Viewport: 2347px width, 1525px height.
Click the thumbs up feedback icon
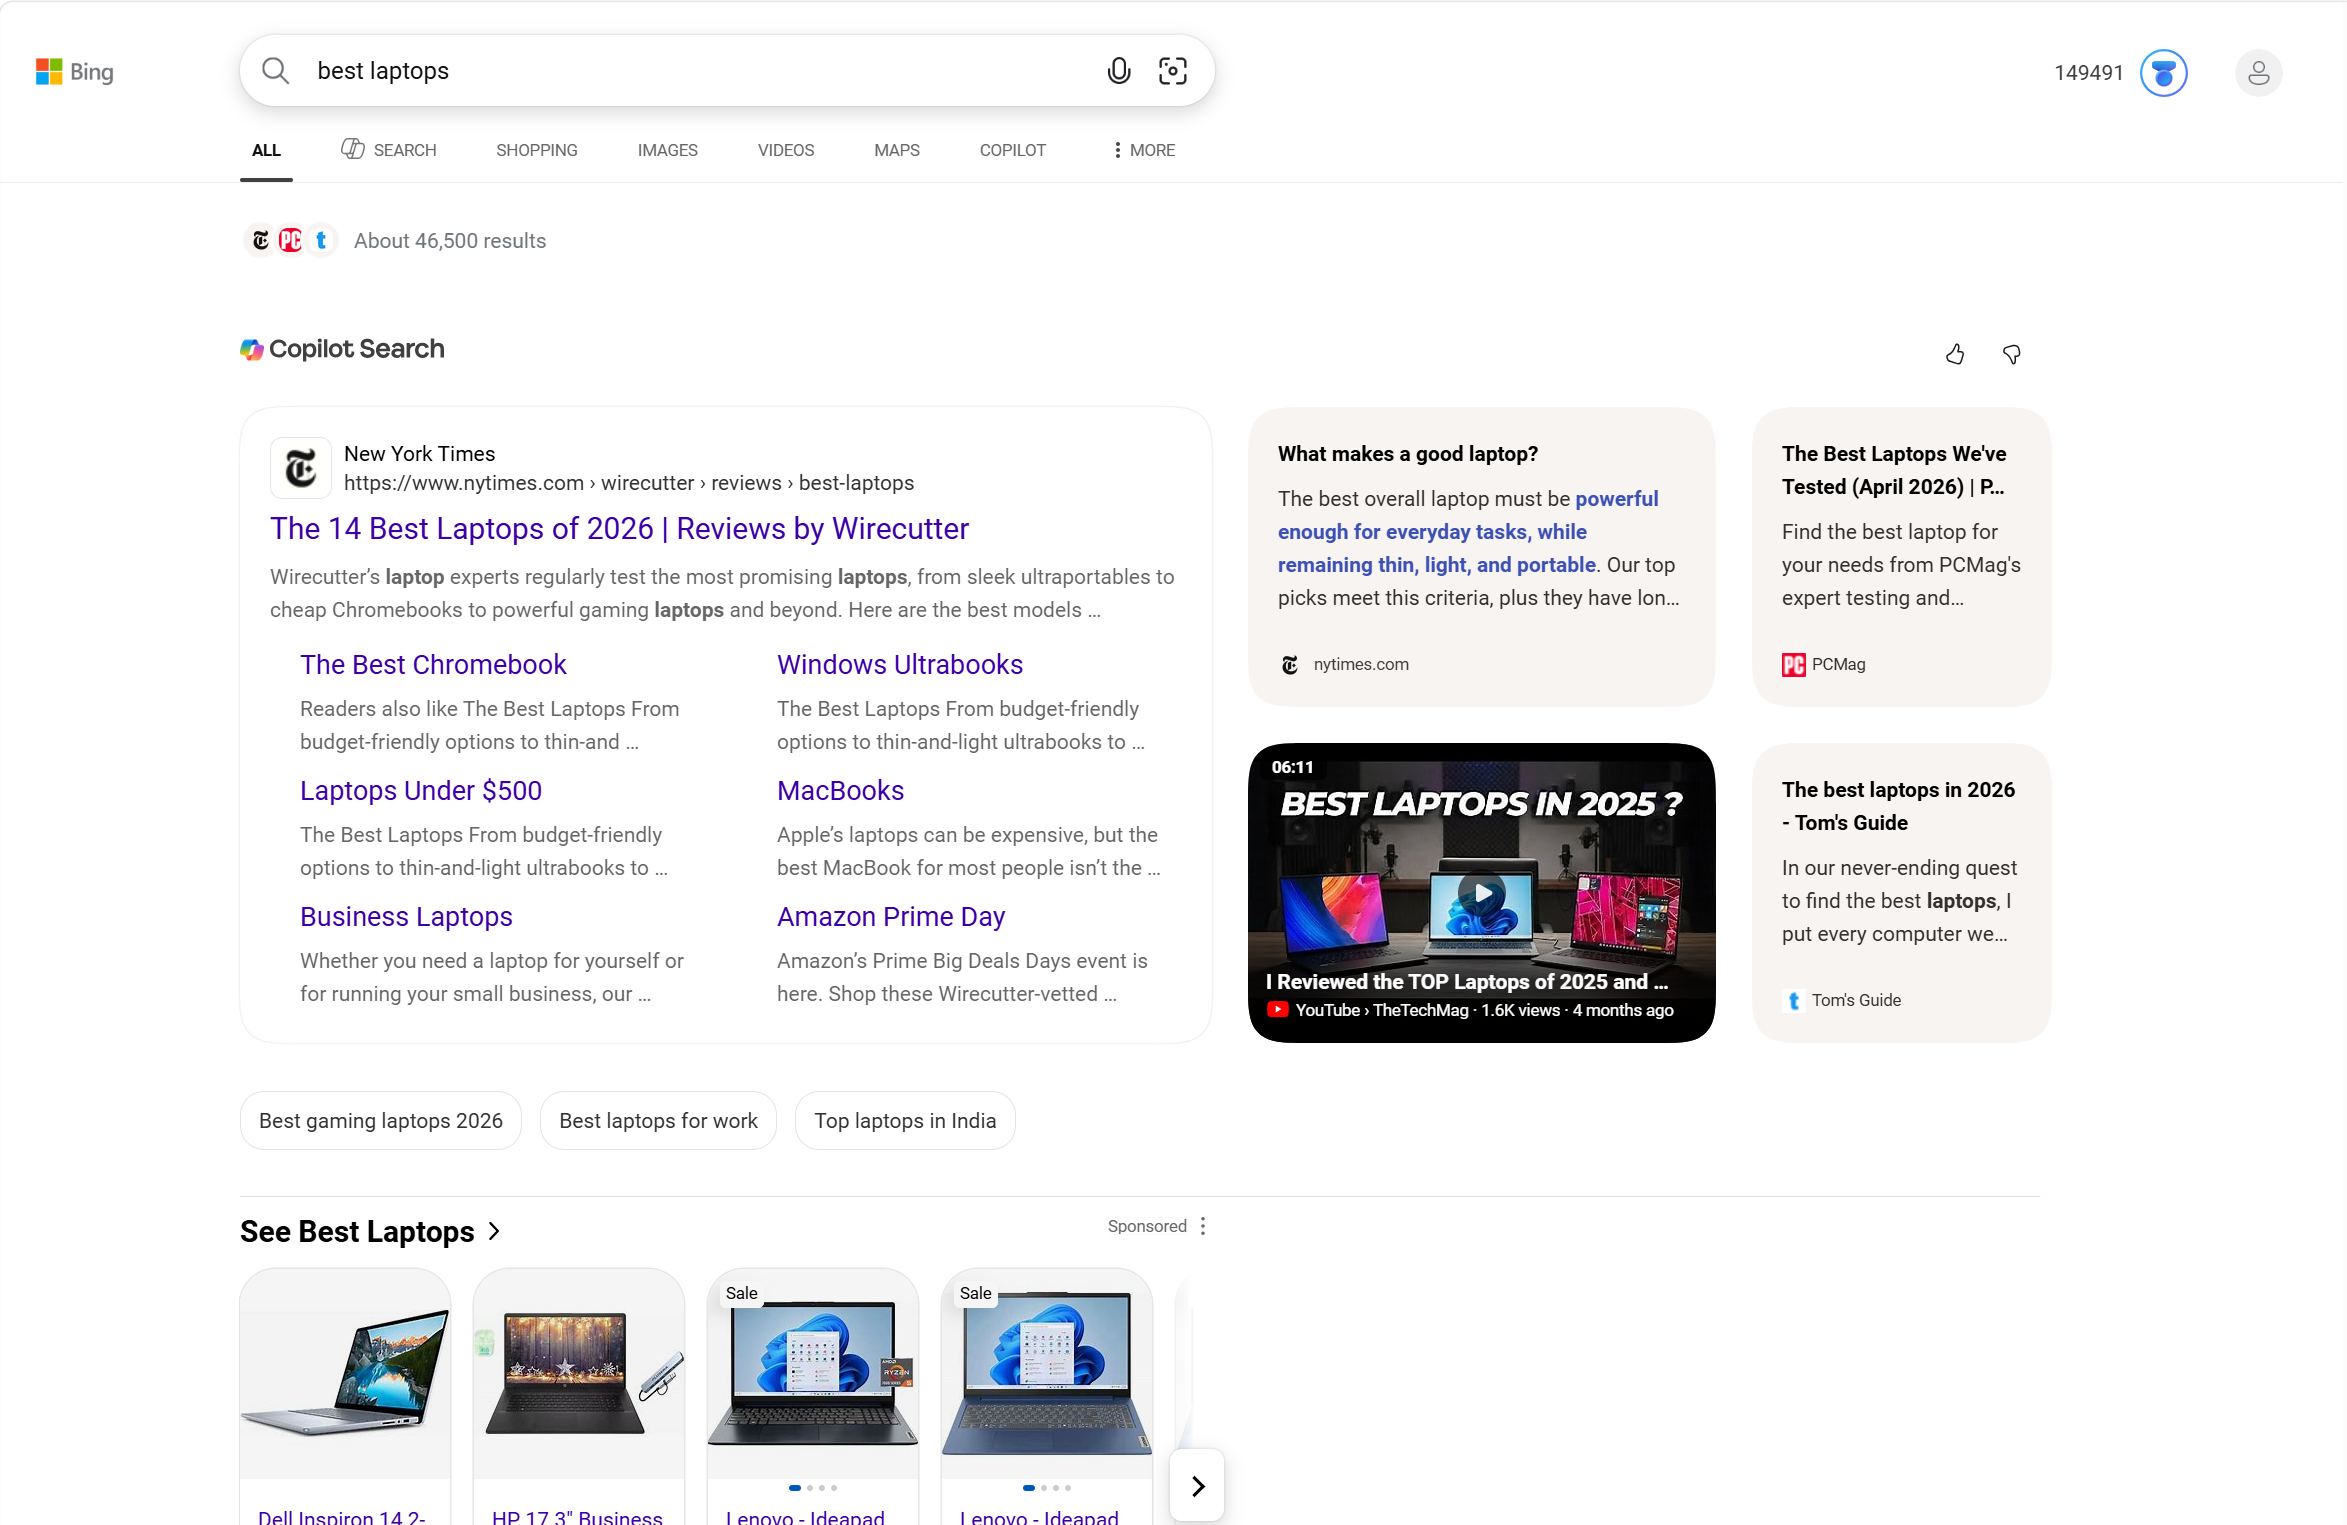tap(1955, 354)
